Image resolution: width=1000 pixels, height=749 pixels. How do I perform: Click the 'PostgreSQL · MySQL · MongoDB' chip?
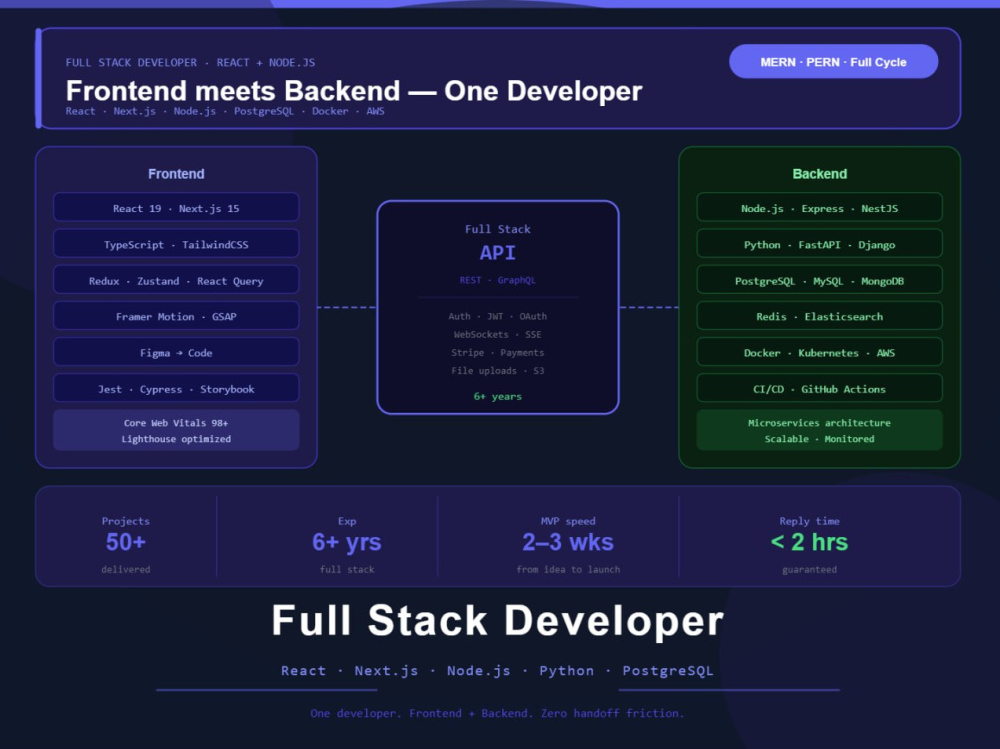[820, 281]
